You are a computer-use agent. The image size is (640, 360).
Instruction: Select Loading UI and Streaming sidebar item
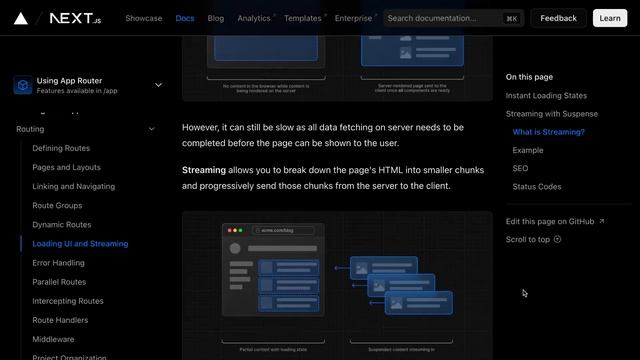coord(80,244)
